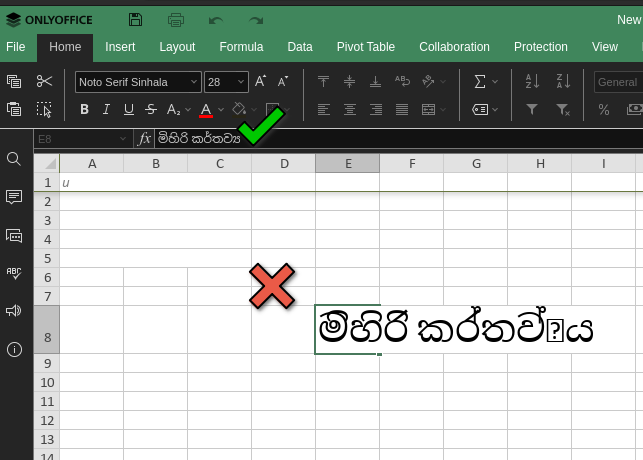Image resolution: width=643 pixels, height=460 pixels.
Task: Align text right in the cell
Action: click(376, 109)
